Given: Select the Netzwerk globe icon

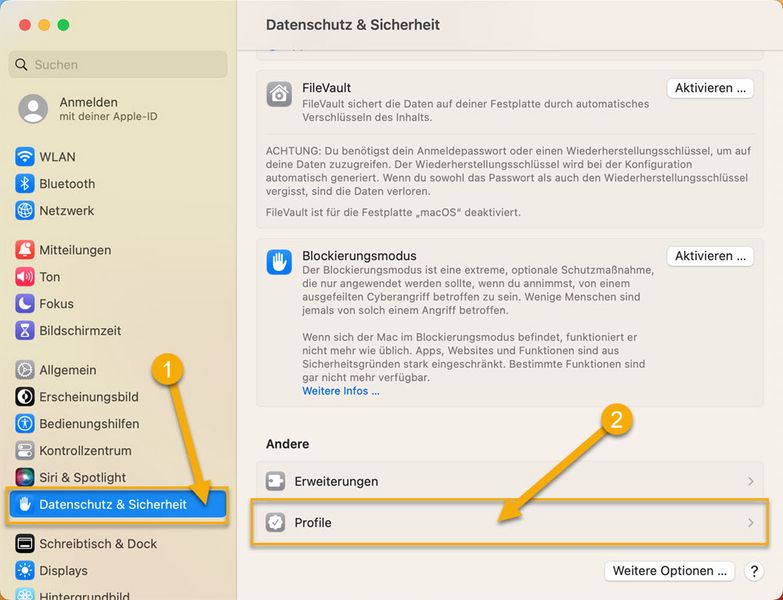Looking at the screenshot, I should pos(24,211).
